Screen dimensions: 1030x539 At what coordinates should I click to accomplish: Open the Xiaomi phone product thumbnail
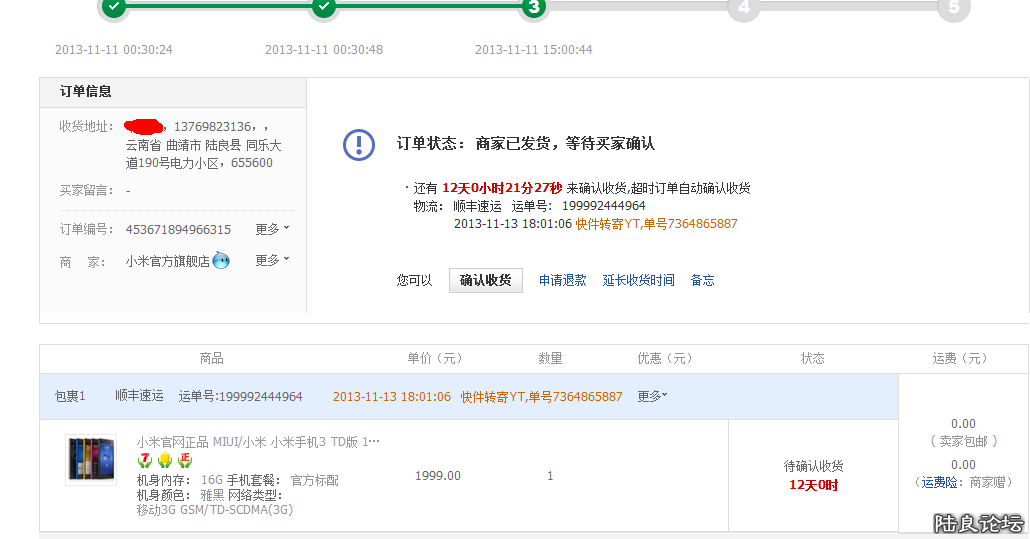point(91,460)
